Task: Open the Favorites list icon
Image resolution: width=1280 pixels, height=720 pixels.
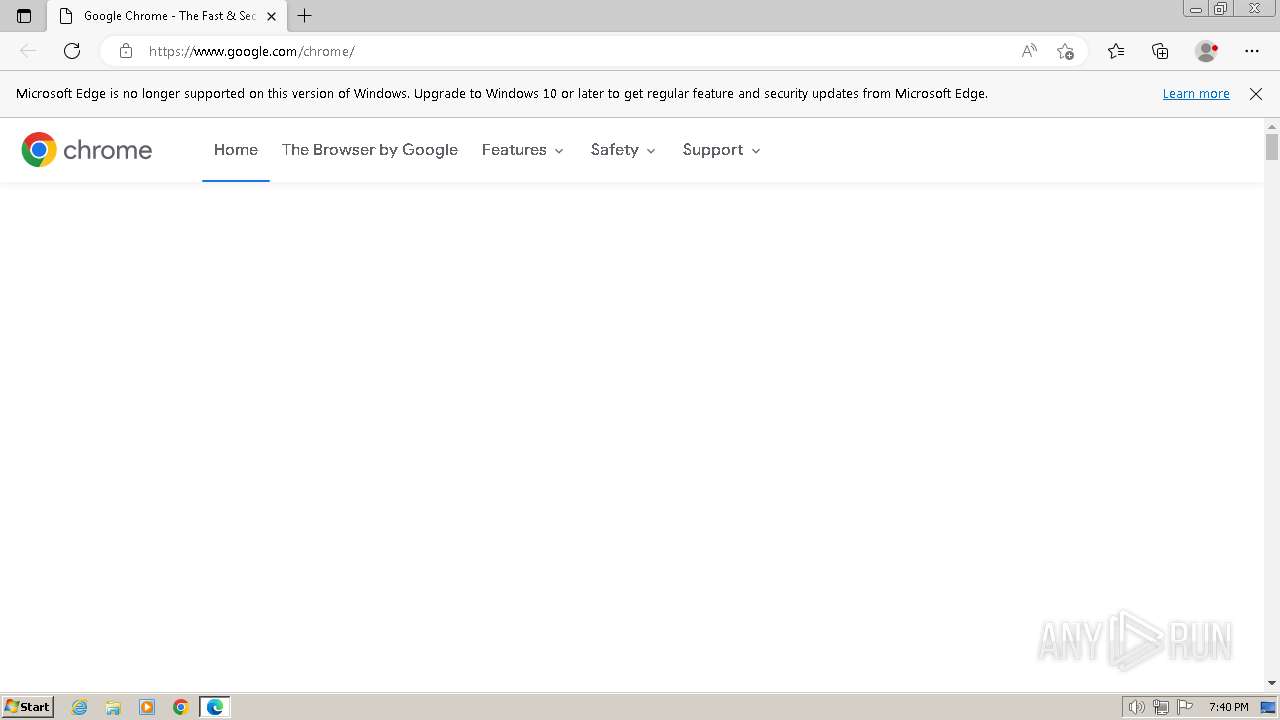Action: [1116, 51]
